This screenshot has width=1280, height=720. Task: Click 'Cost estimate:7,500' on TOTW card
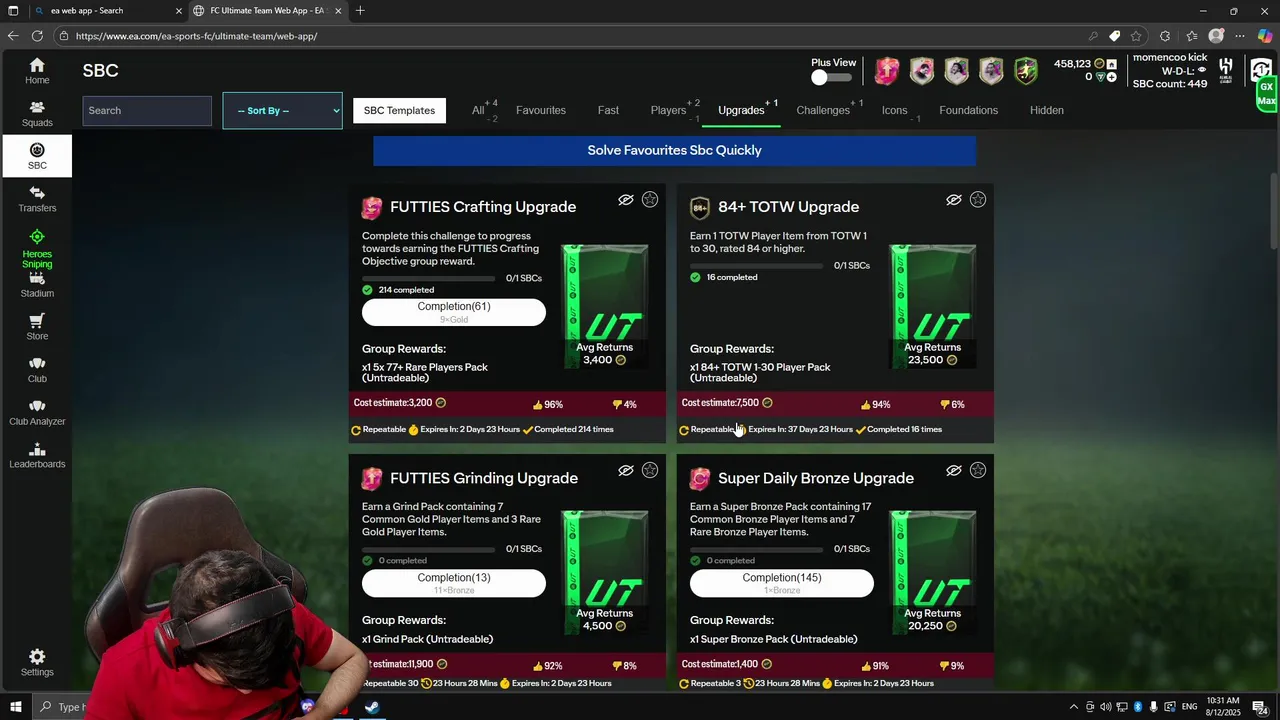click(x=720, y=403)
